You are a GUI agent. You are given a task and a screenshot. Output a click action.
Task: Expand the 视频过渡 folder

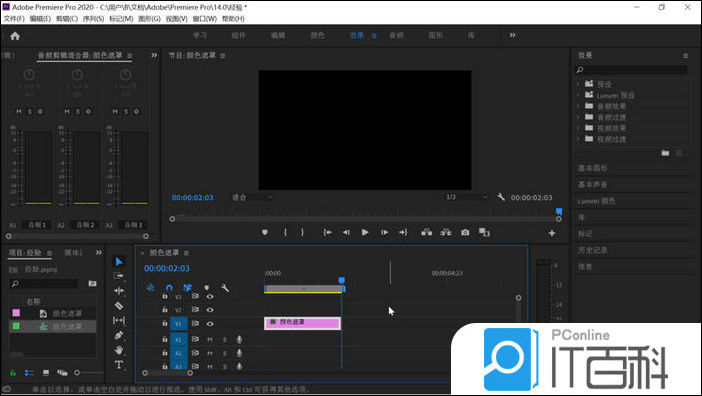tap(578, 139)
